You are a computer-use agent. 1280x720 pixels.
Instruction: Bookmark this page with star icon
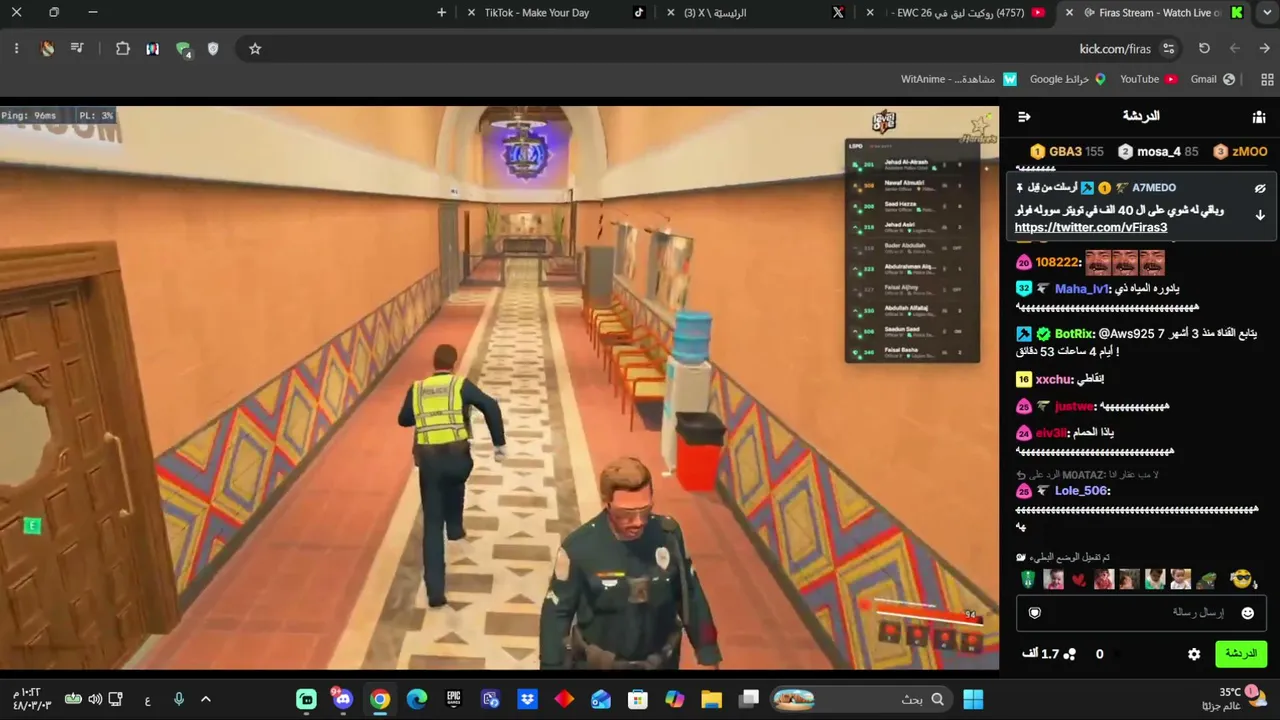point(255,48)
